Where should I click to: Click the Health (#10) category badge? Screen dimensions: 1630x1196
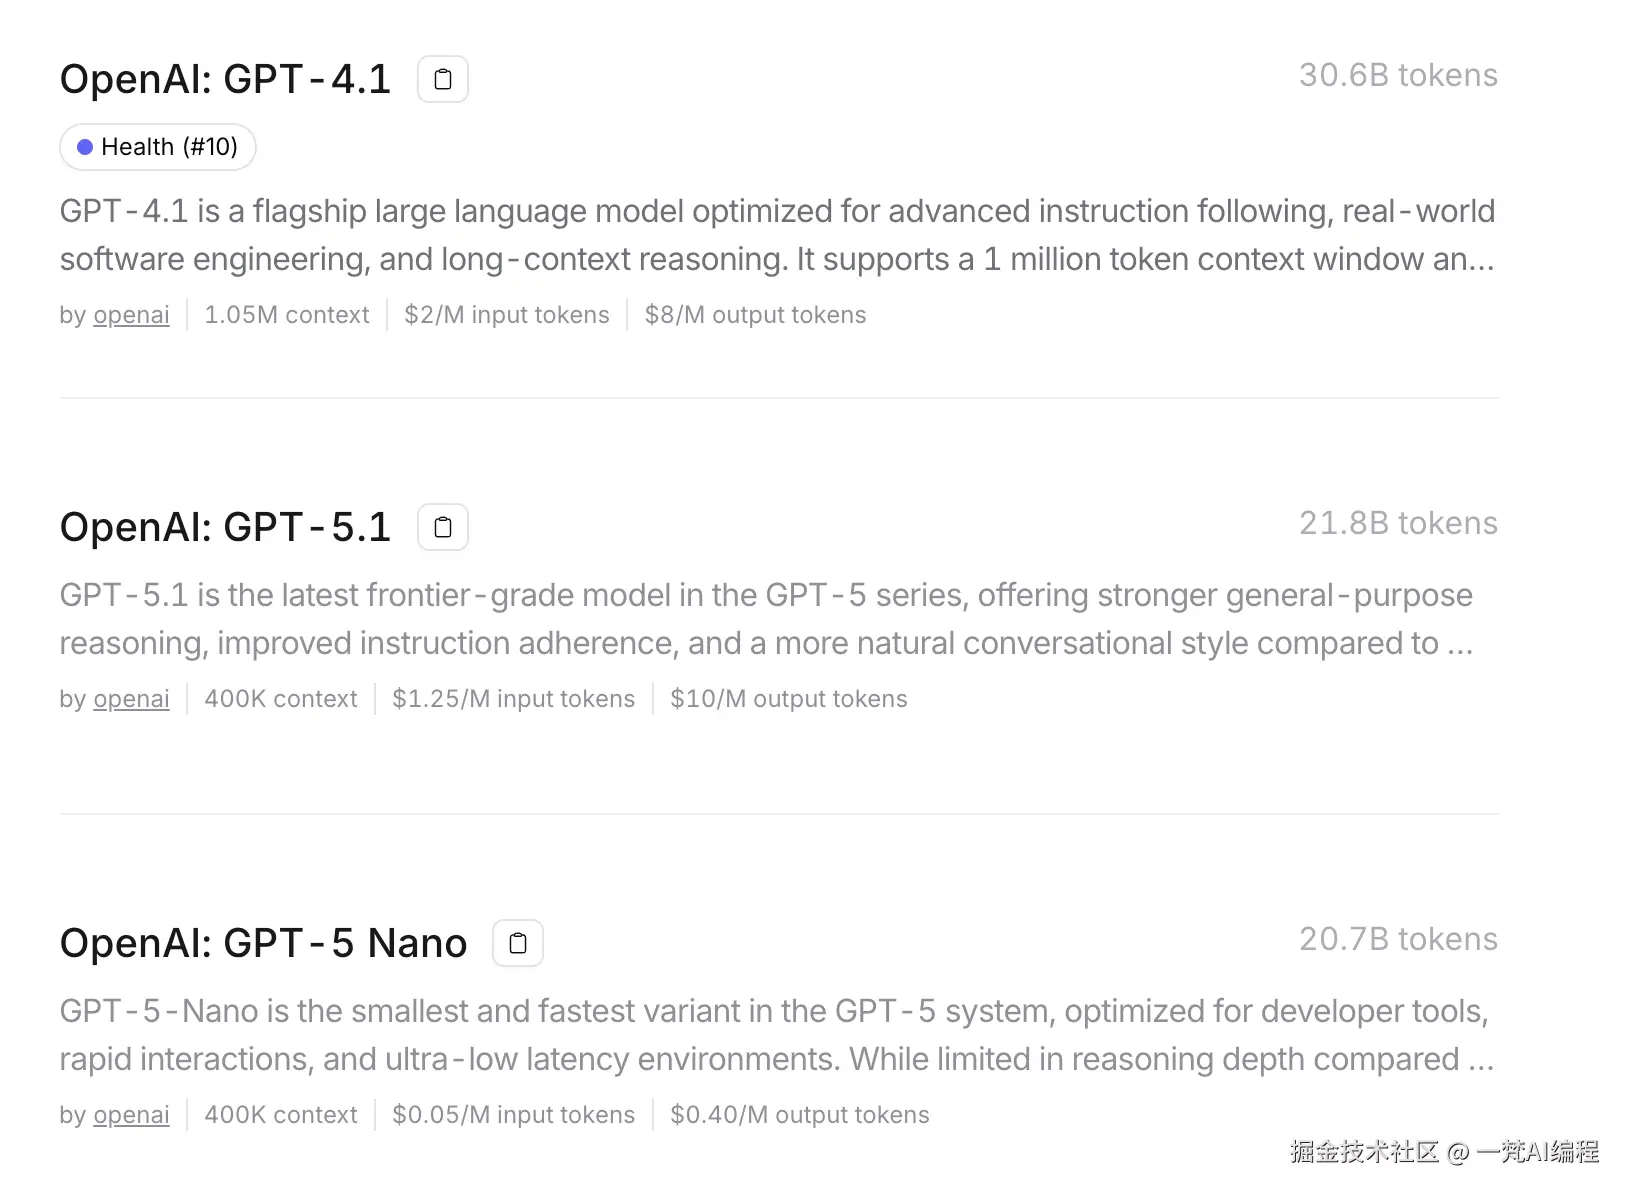158,147
